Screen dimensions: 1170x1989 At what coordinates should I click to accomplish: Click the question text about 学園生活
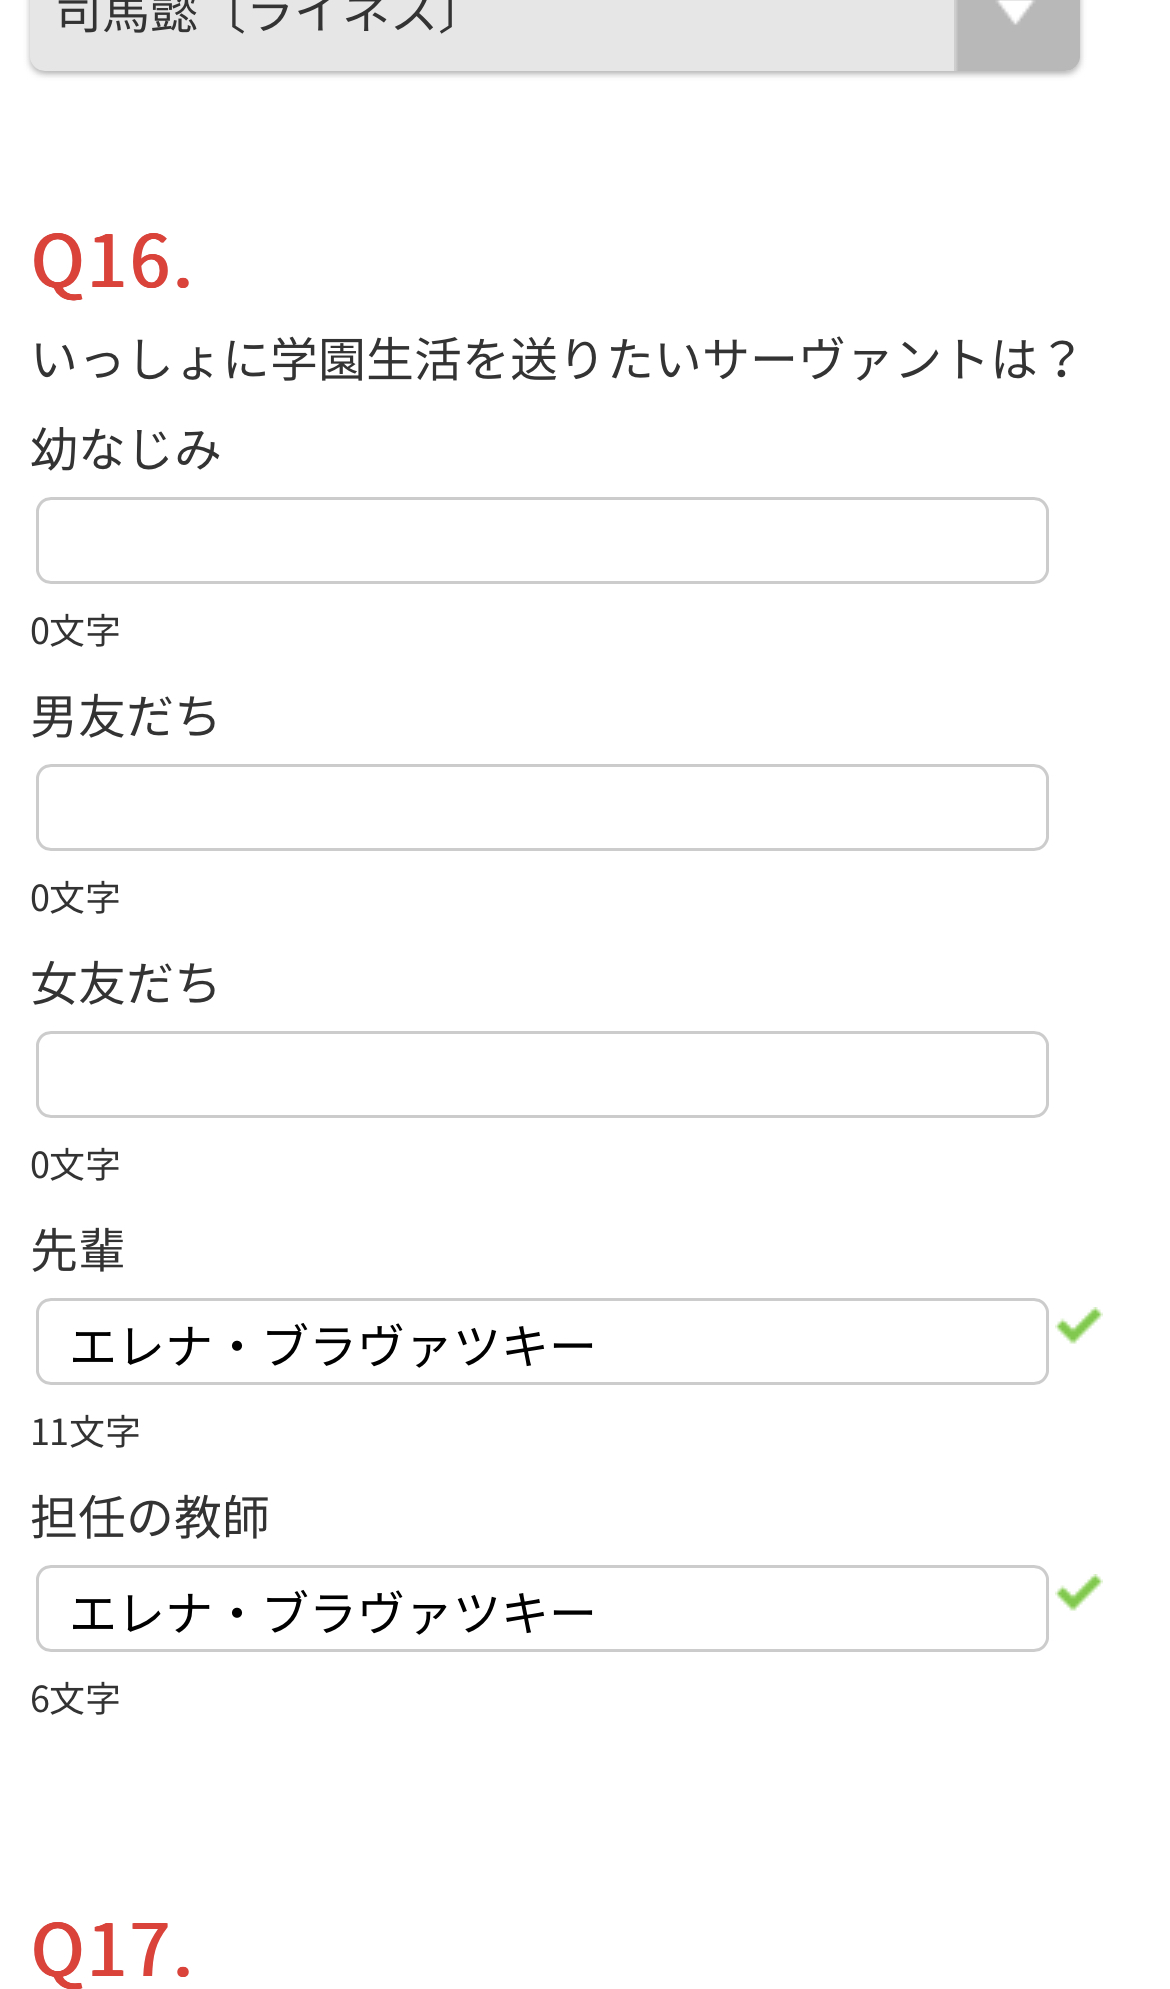[x=555, y=360]
